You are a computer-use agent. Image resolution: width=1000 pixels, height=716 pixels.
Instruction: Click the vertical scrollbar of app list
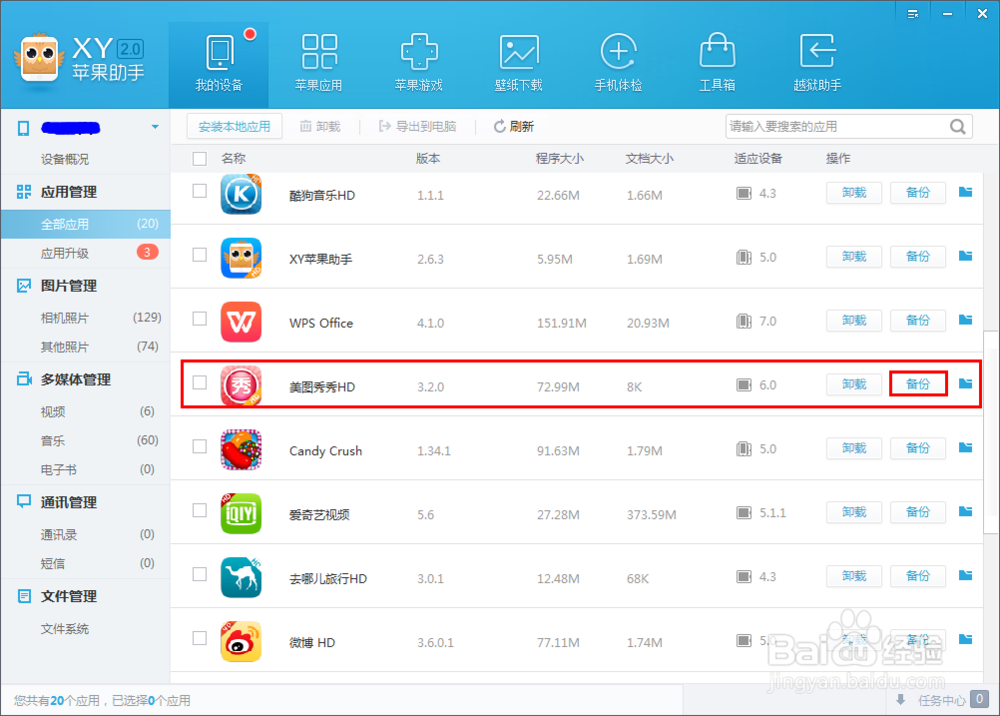pyautogui.click(x=991, y=432)
